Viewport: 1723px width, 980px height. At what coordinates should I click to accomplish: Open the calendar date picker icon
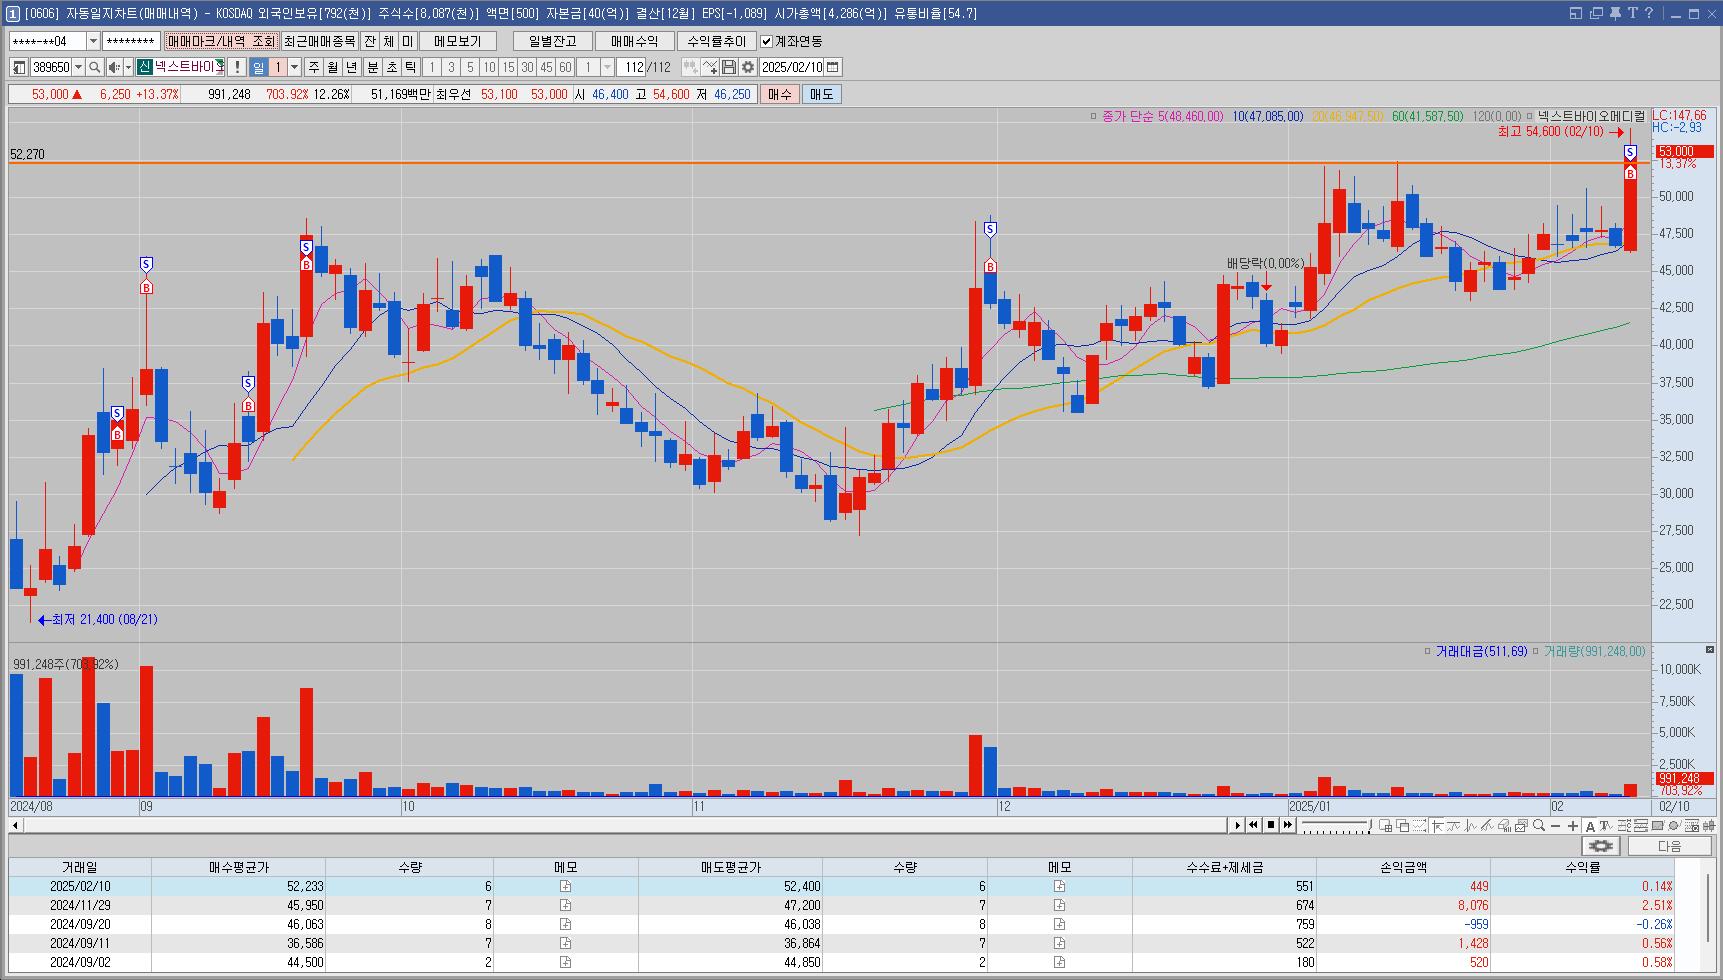coord(833,67)
